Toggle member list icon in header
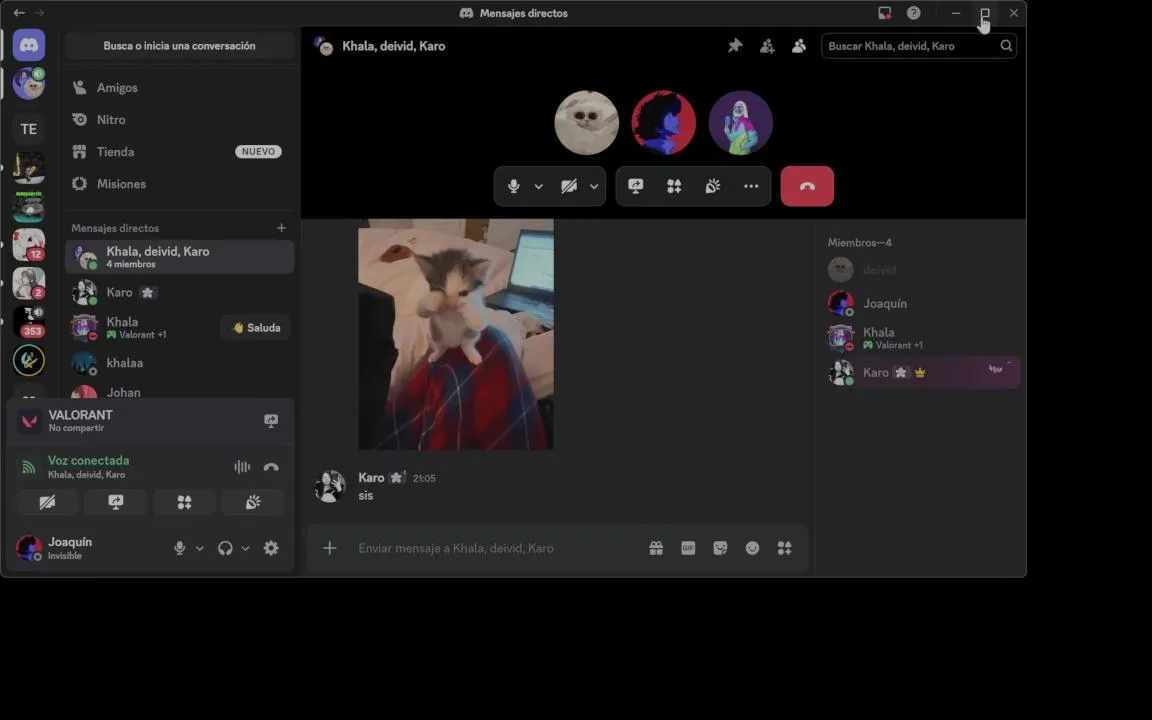This screenshot has height=720, width=1152. [799, 46]
